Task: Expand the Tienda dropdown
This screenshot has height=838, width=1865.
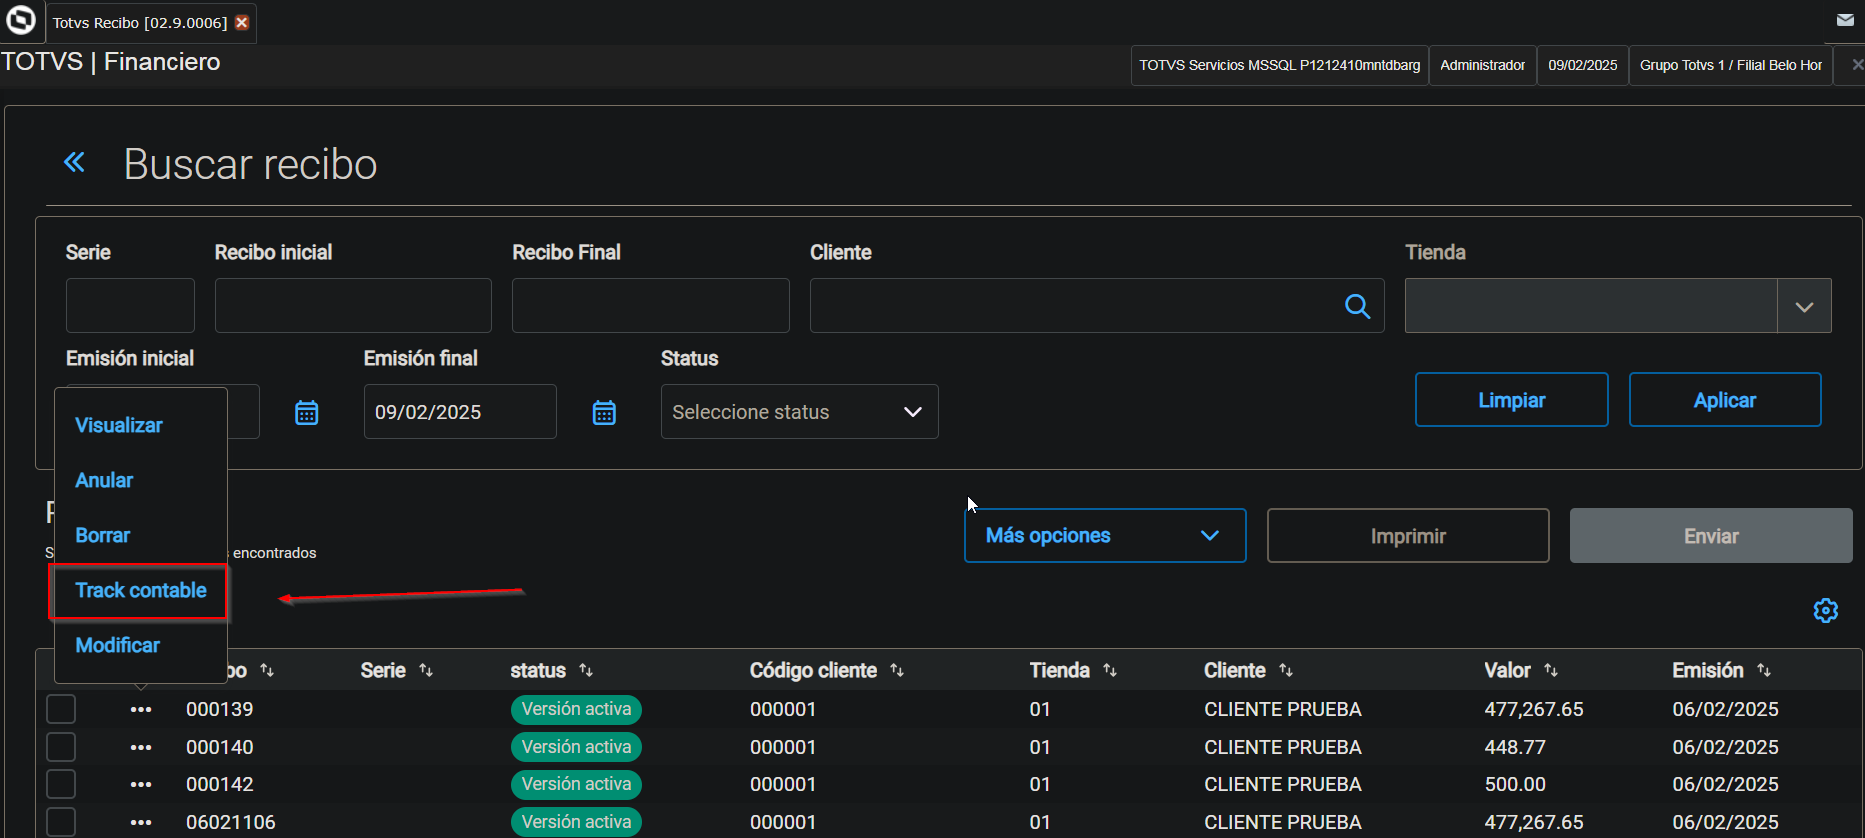Action: [x=1804, y=306]
